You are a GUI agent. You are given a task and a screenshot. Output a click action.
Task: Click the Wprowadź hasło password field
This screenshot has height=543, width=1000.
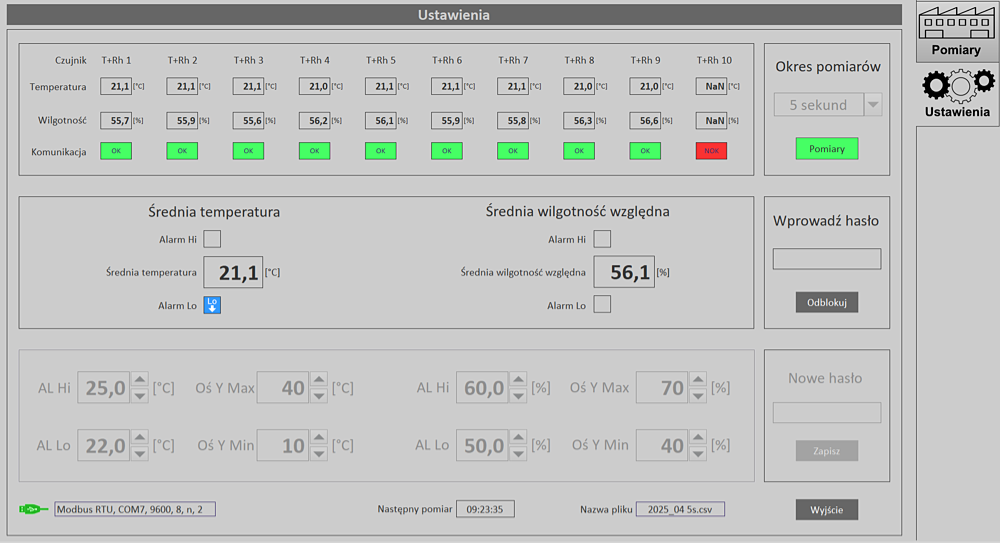[827, 259]
